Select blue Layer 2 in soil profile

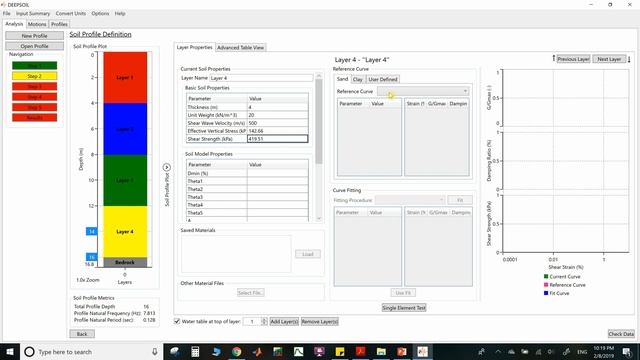pyautogui.click(x=125, y=129)
